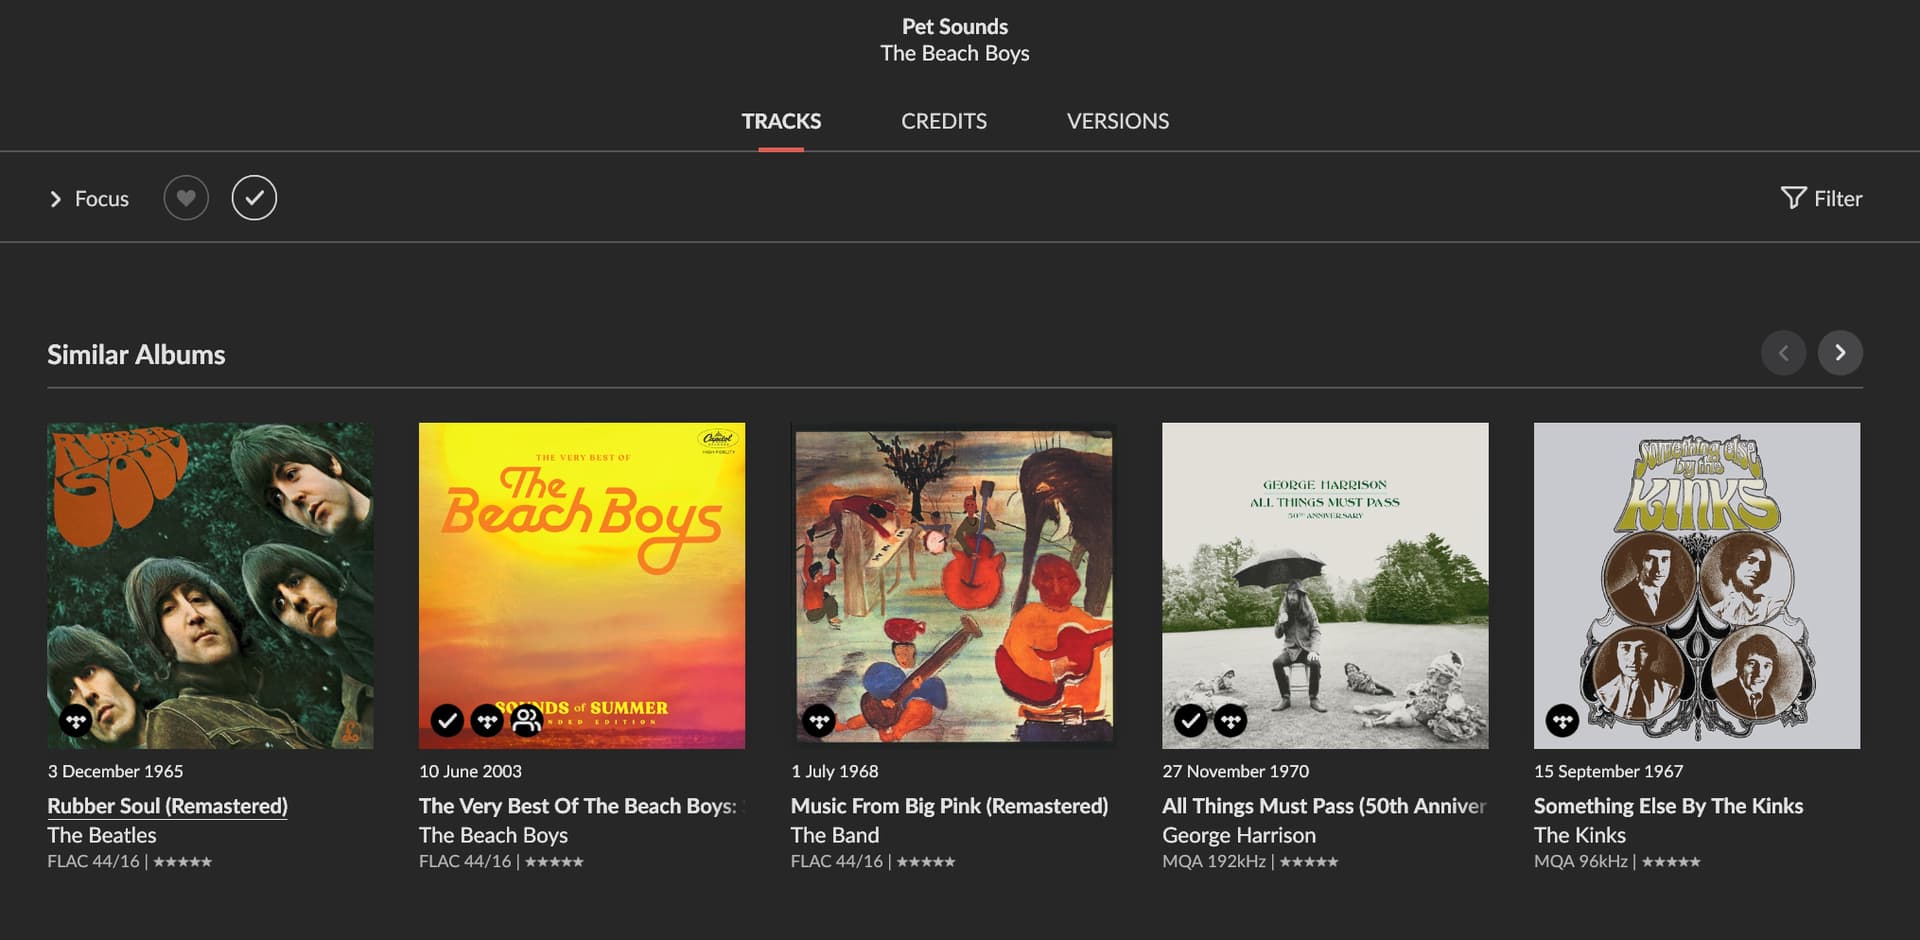Go to George Harrison artist page

coord(1239,835)
